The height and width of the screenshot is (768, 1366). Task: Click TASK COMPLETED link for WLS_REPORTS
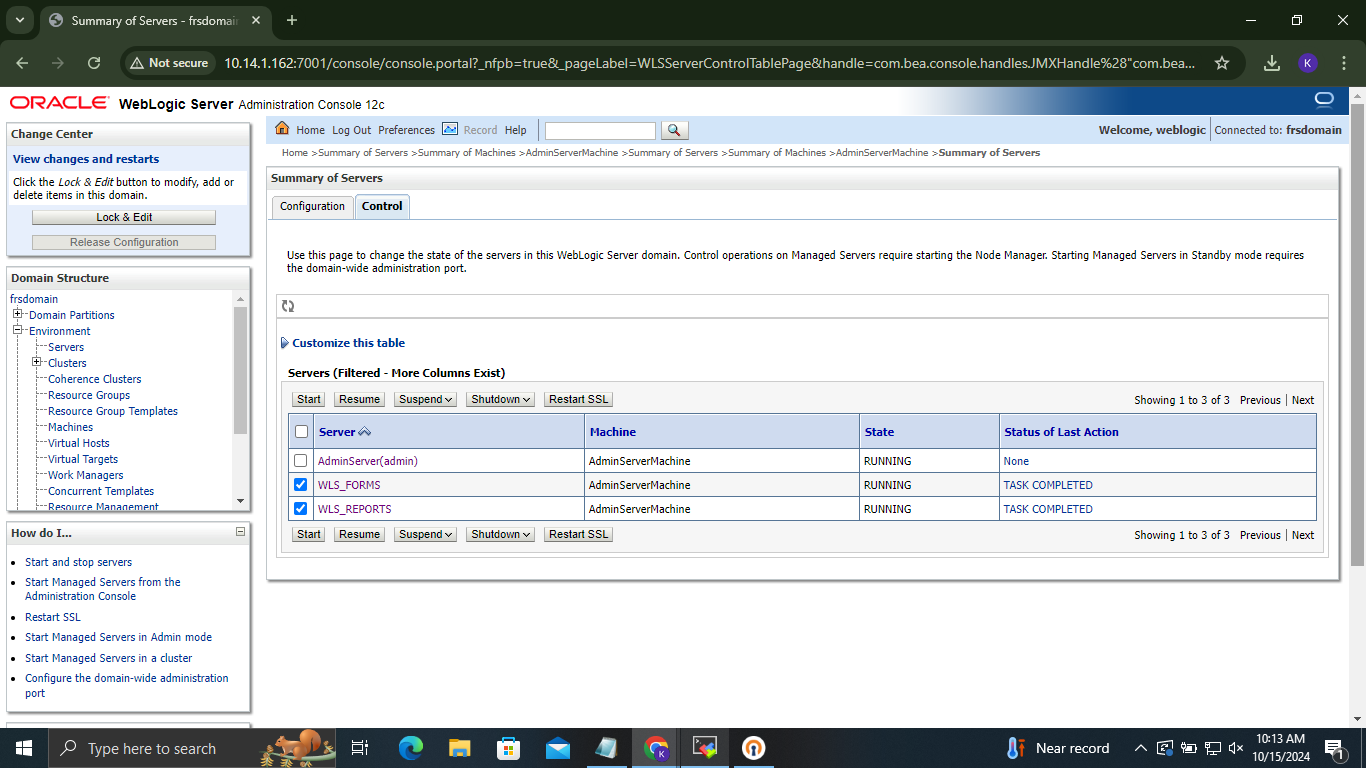tap(1048, 509)
